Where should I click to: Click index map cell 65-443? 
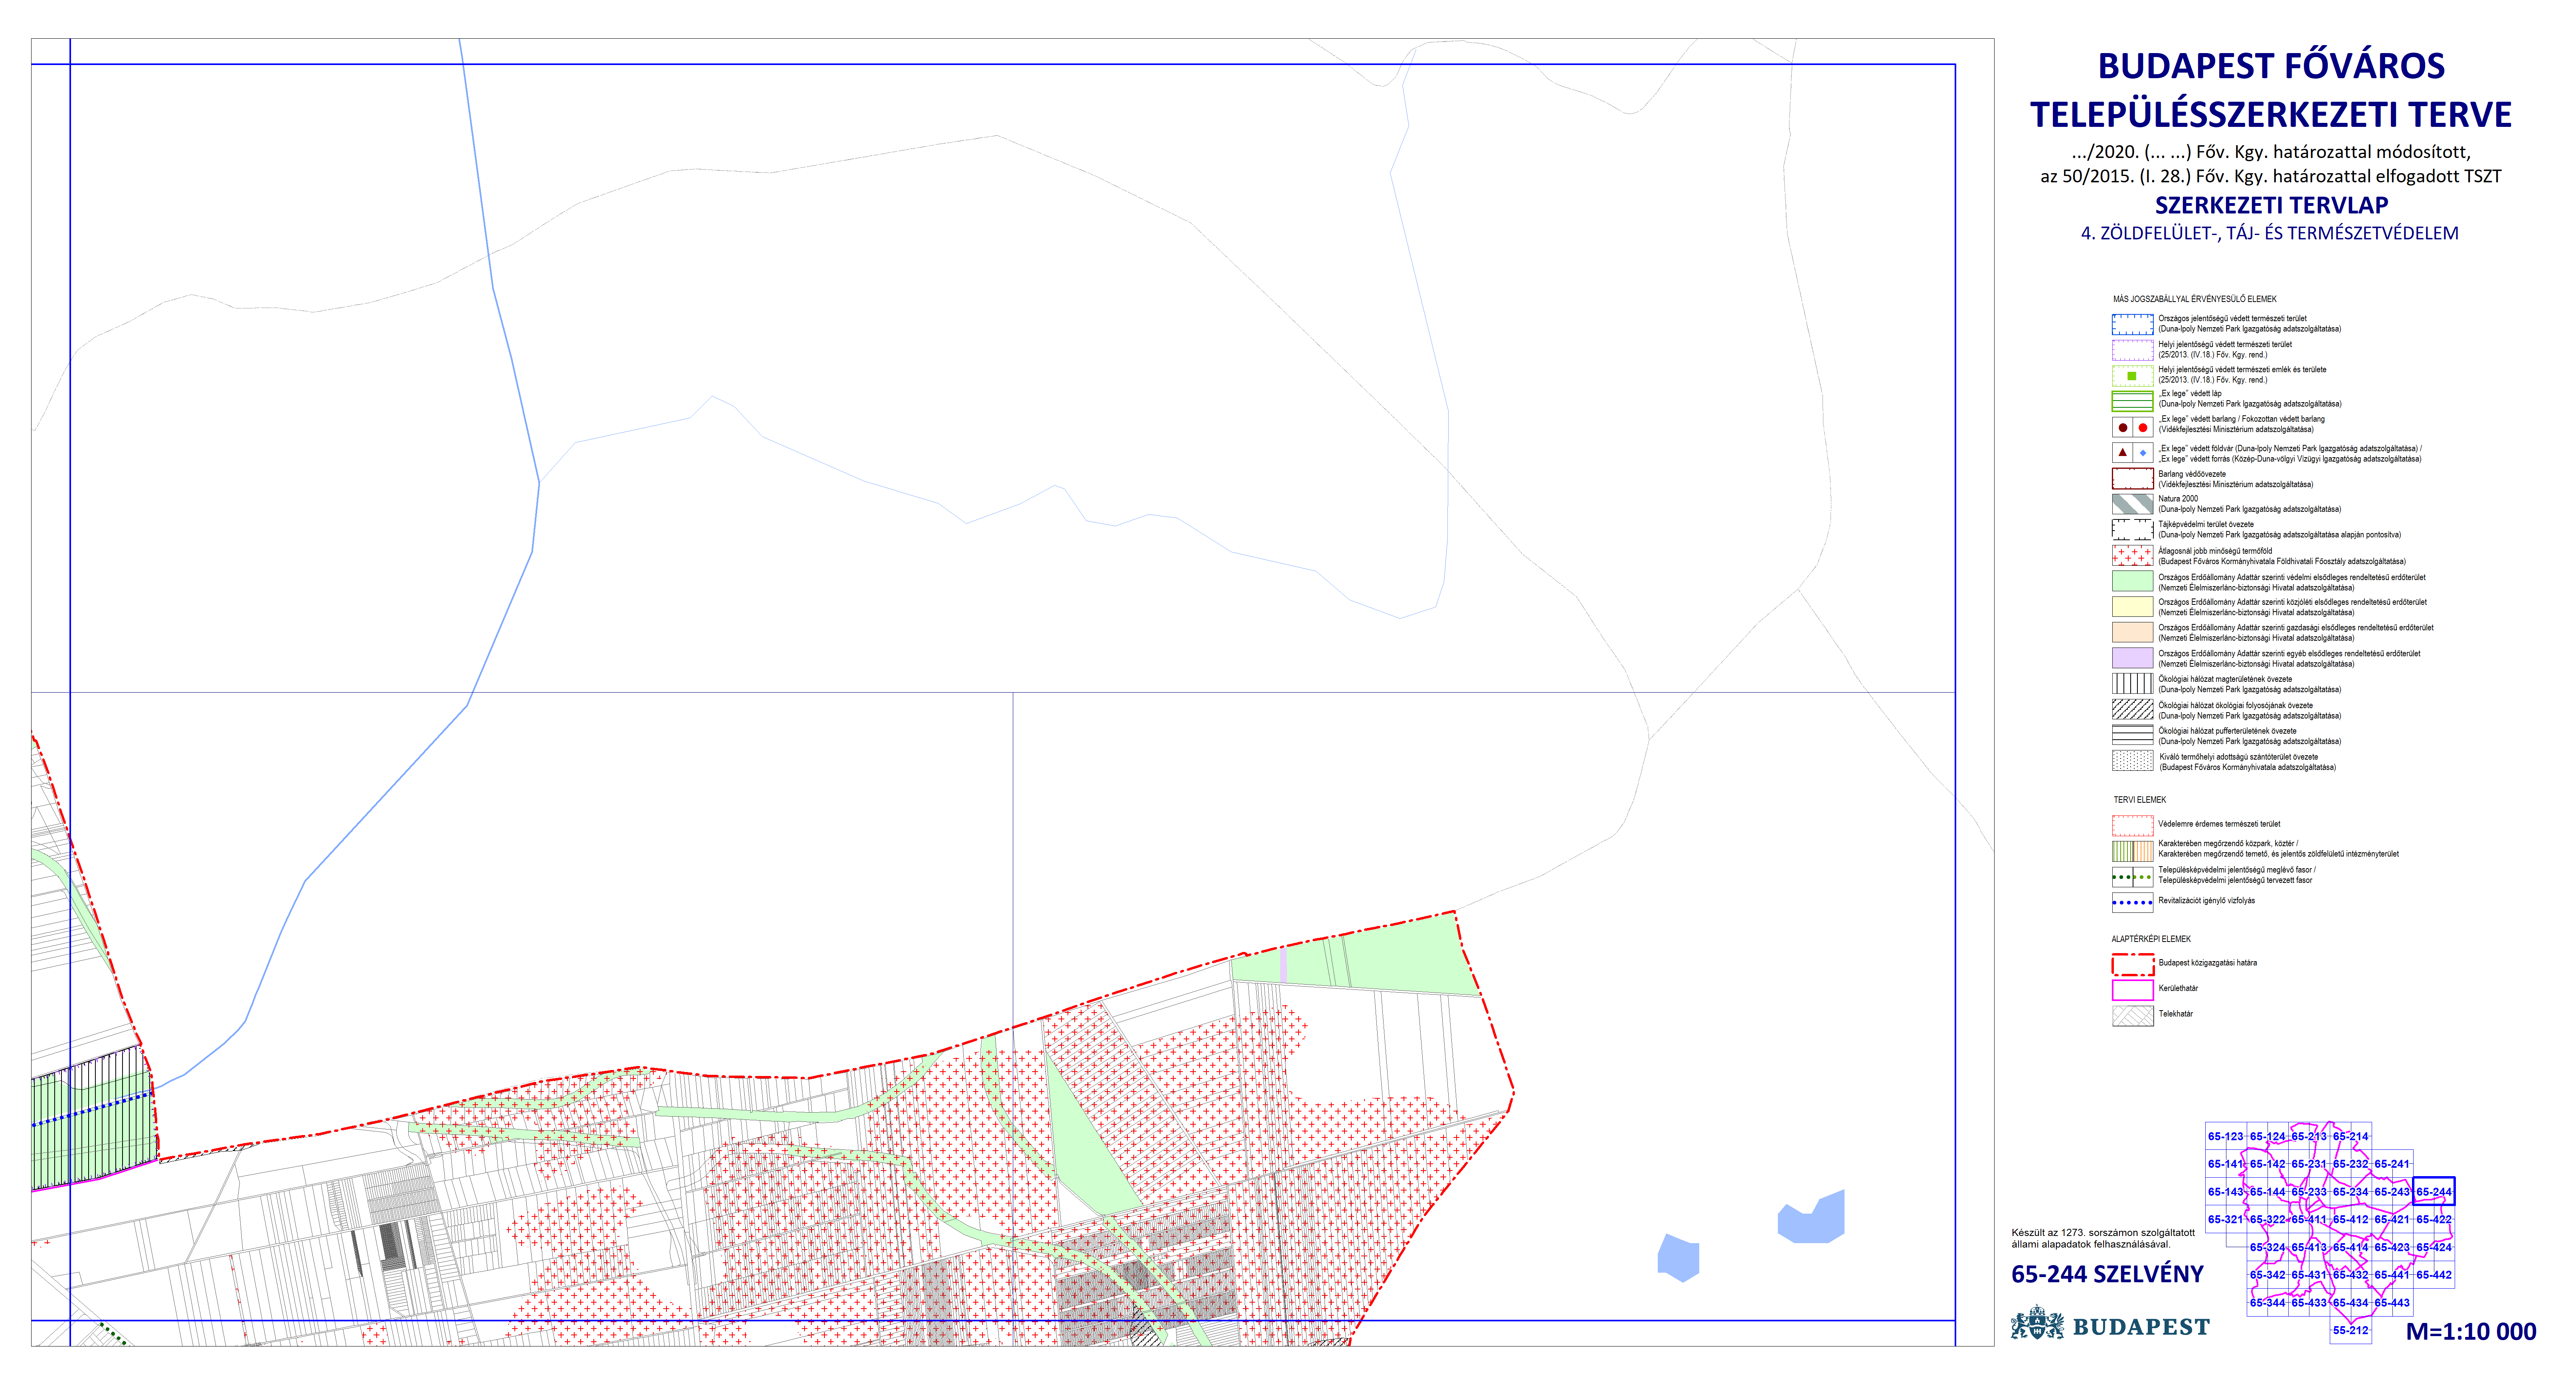point(2392,1303)
